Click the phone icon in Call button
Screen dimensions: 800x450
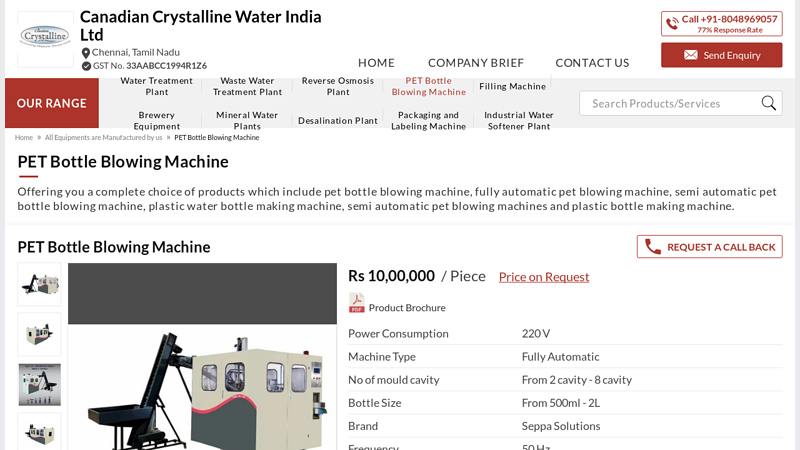(672, 23)
